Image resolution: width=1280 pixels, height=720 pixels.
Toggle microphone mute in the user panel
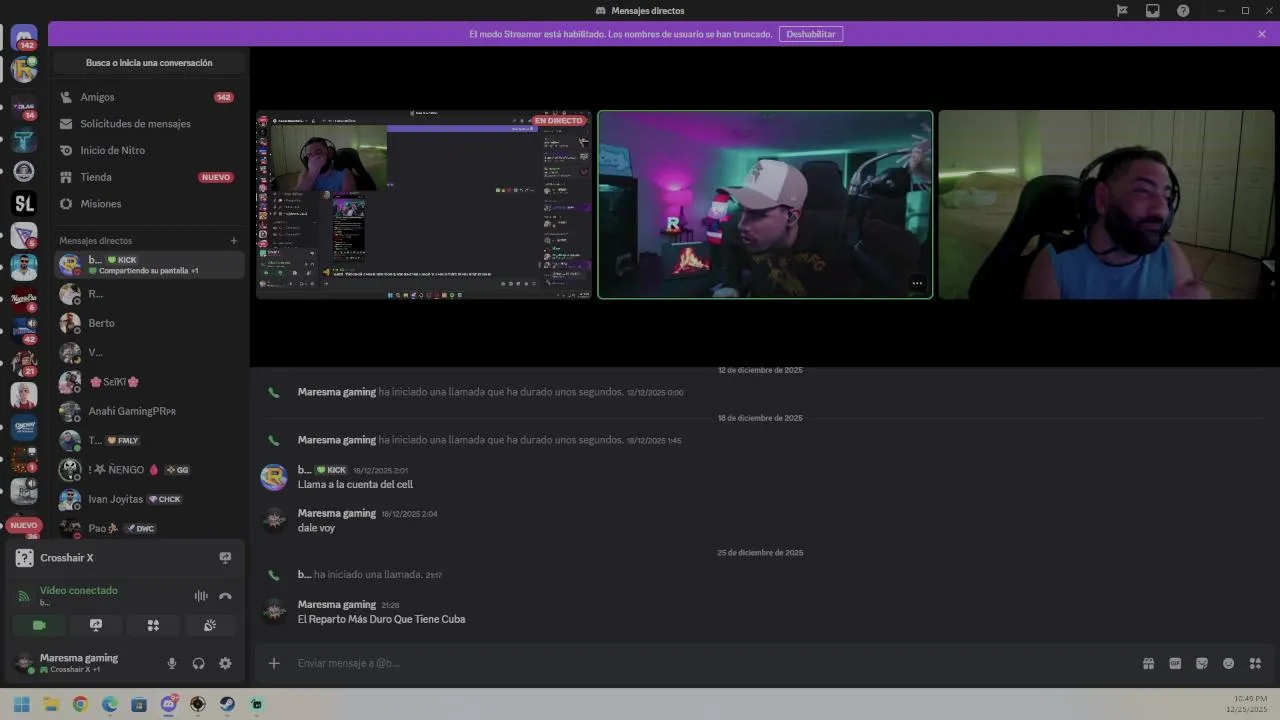[x=172, y=663]
